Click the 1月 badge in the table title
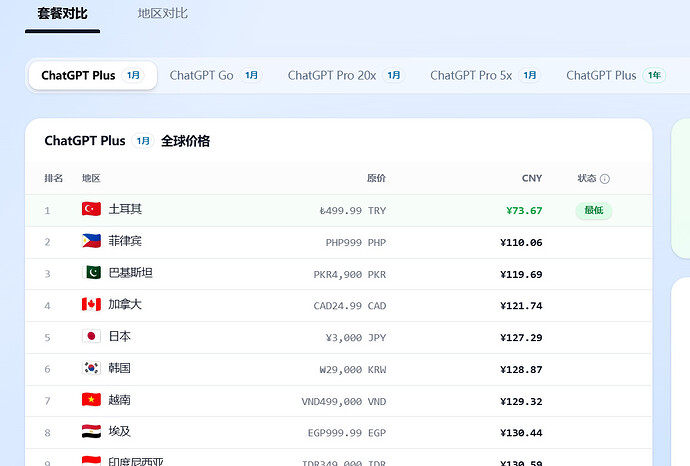The width and height of the screenshot is (690, 466). (143, 141)
